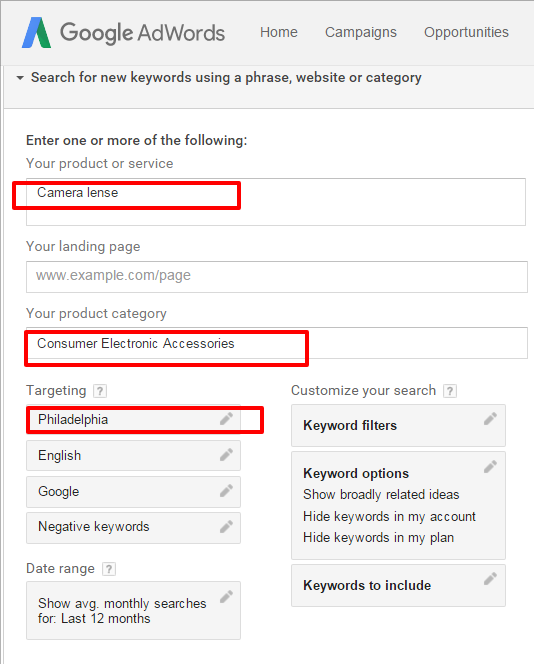
Task: Edit Keyword filters using pencil icon
Action: pyautogui.click(x=490, y=419)
